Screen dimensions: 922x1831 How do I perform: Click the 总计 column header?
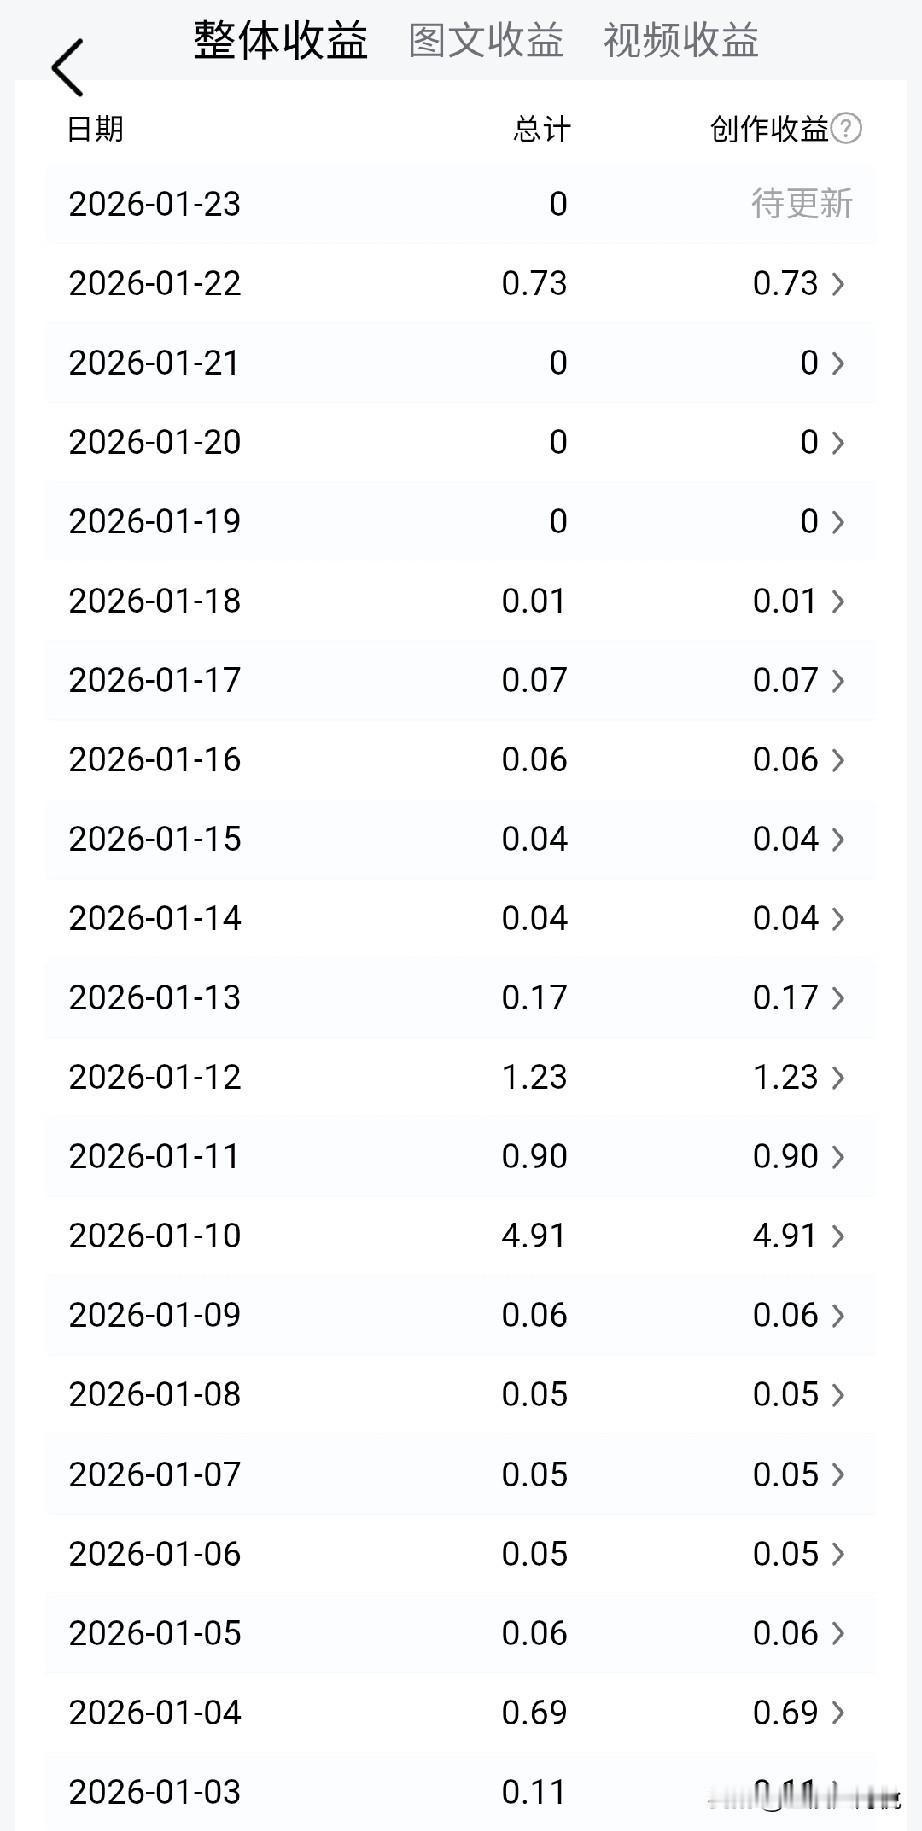pos(541,129)
